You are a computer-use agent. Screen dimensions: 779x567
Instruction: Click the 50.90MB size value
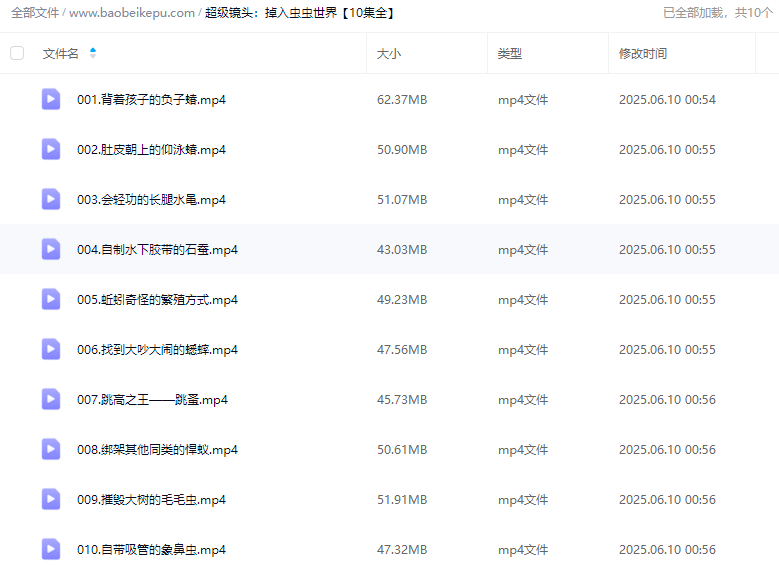(402, 150)
